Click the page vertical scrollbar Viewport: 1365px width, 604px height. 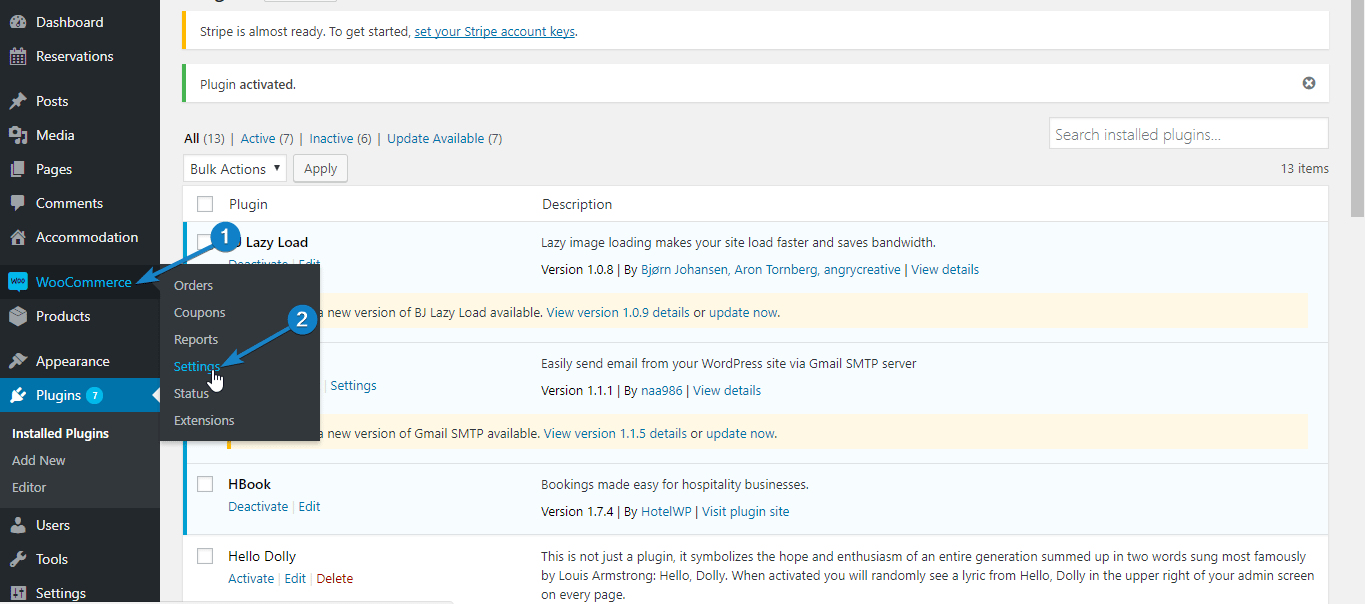(1357, 108)
